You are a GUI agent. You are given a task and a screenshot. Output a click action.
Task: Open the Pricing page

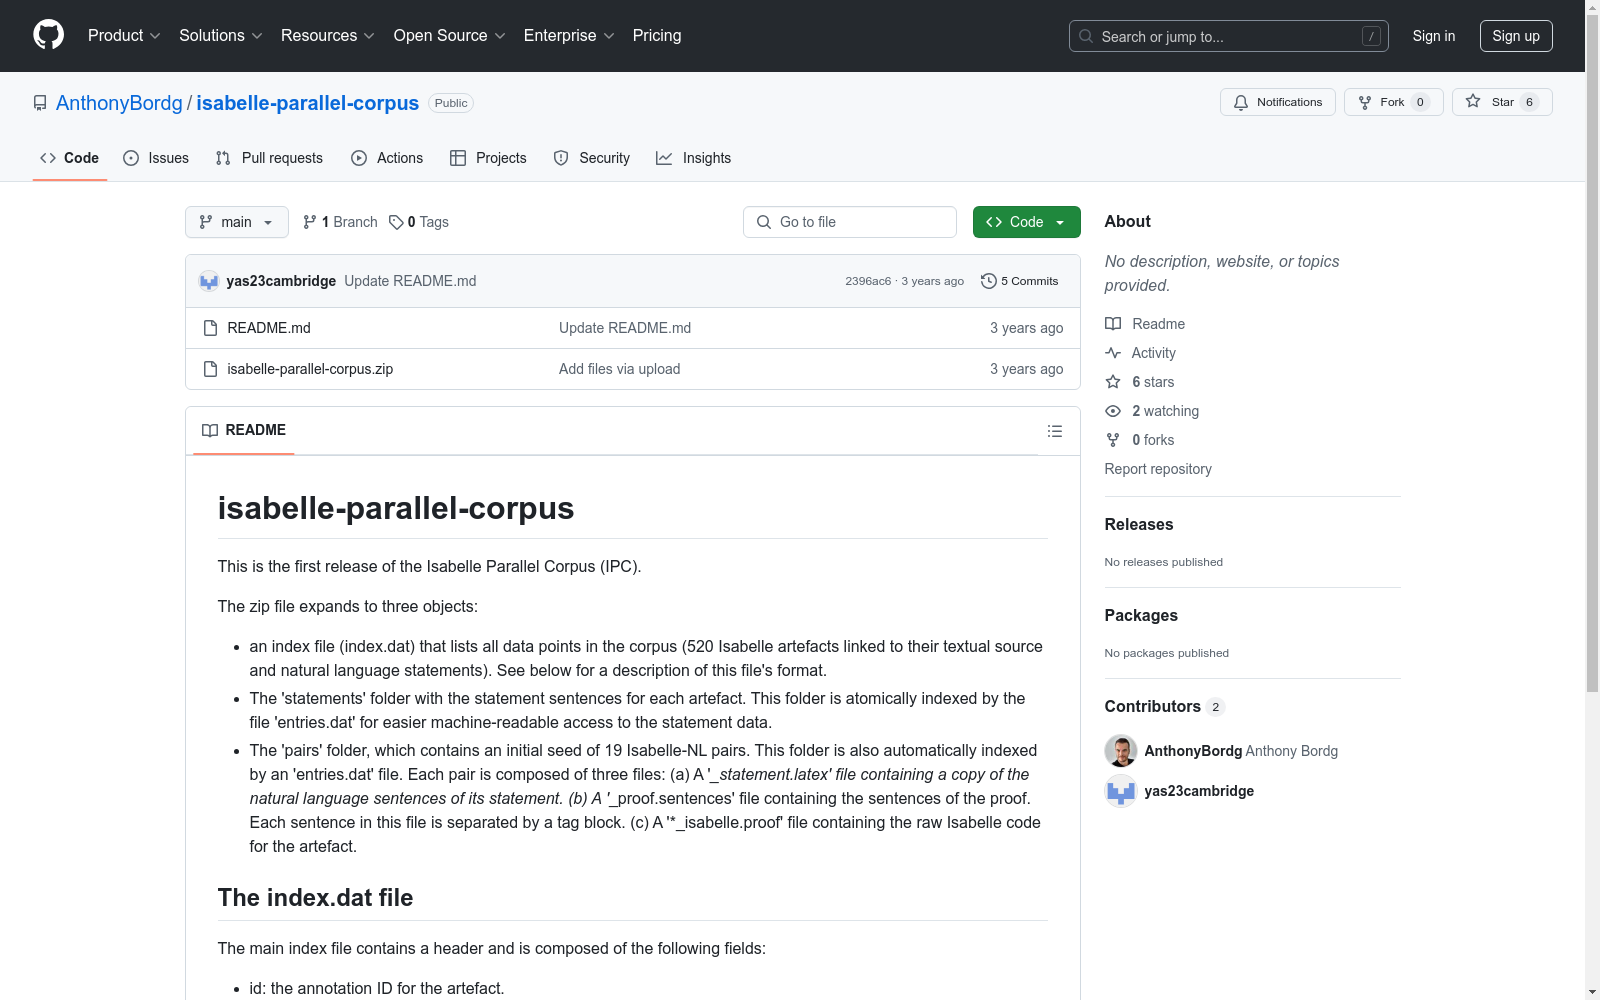pyautogui.click(x=657, y=36)
